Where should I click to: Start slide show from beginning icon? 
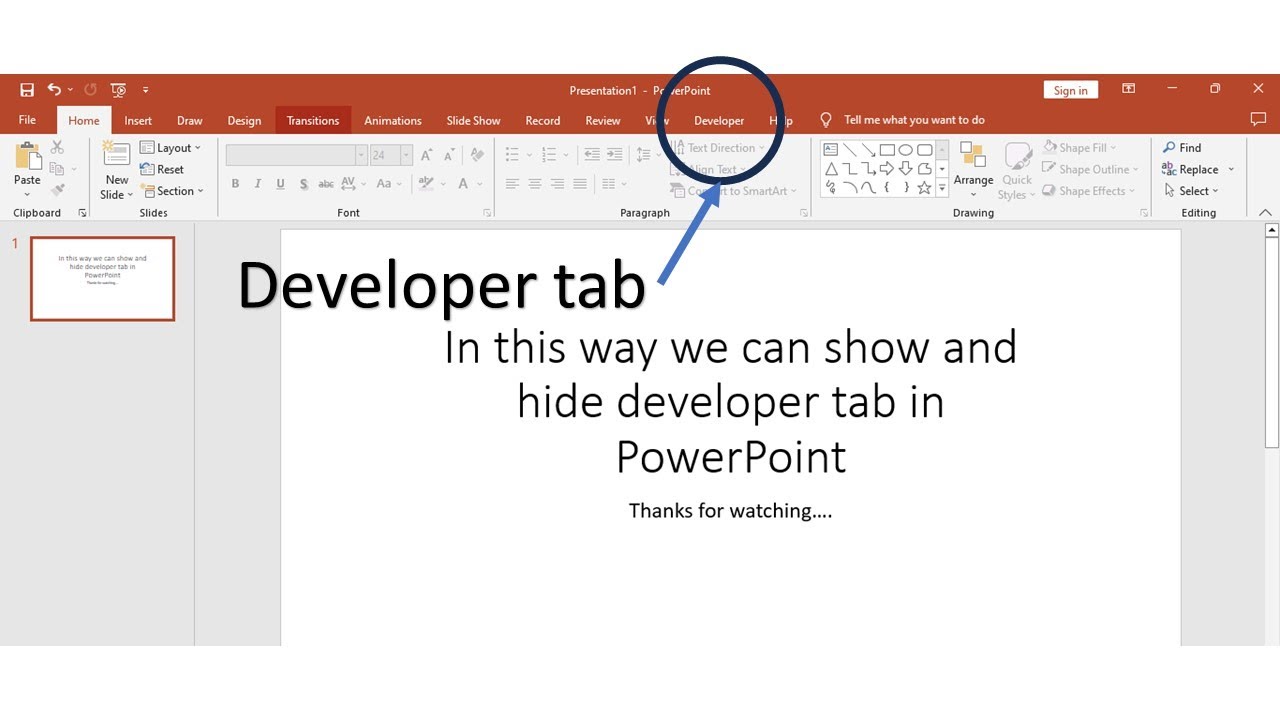[x=118, y=90]
